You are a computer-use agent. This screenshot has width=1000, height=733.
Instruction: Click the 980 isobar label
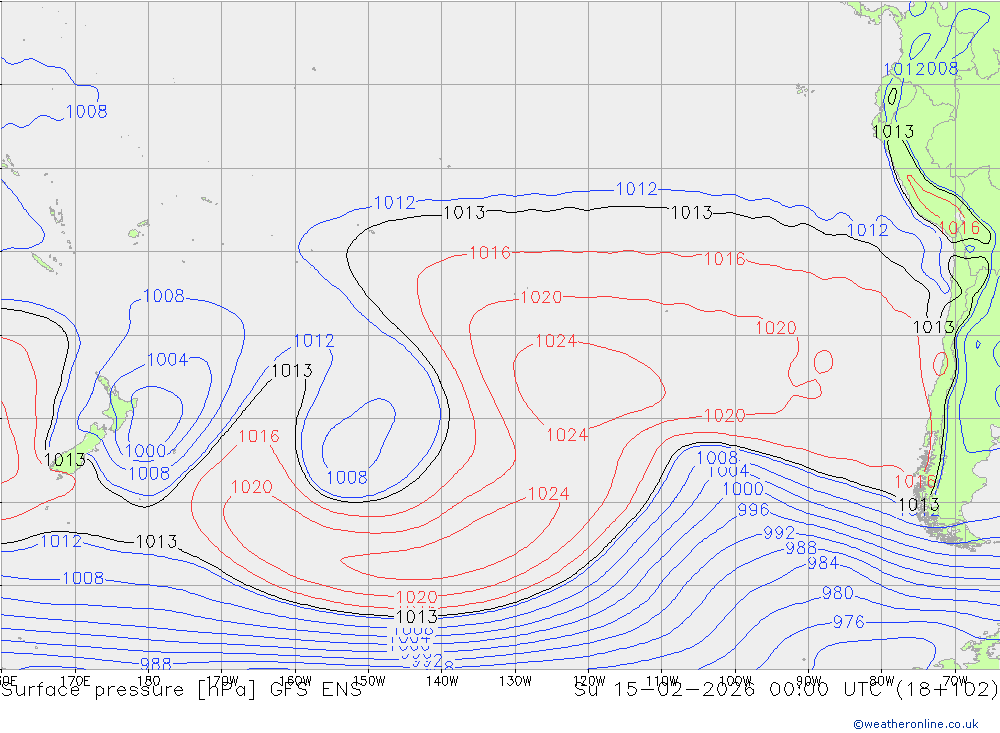[837, 593]
